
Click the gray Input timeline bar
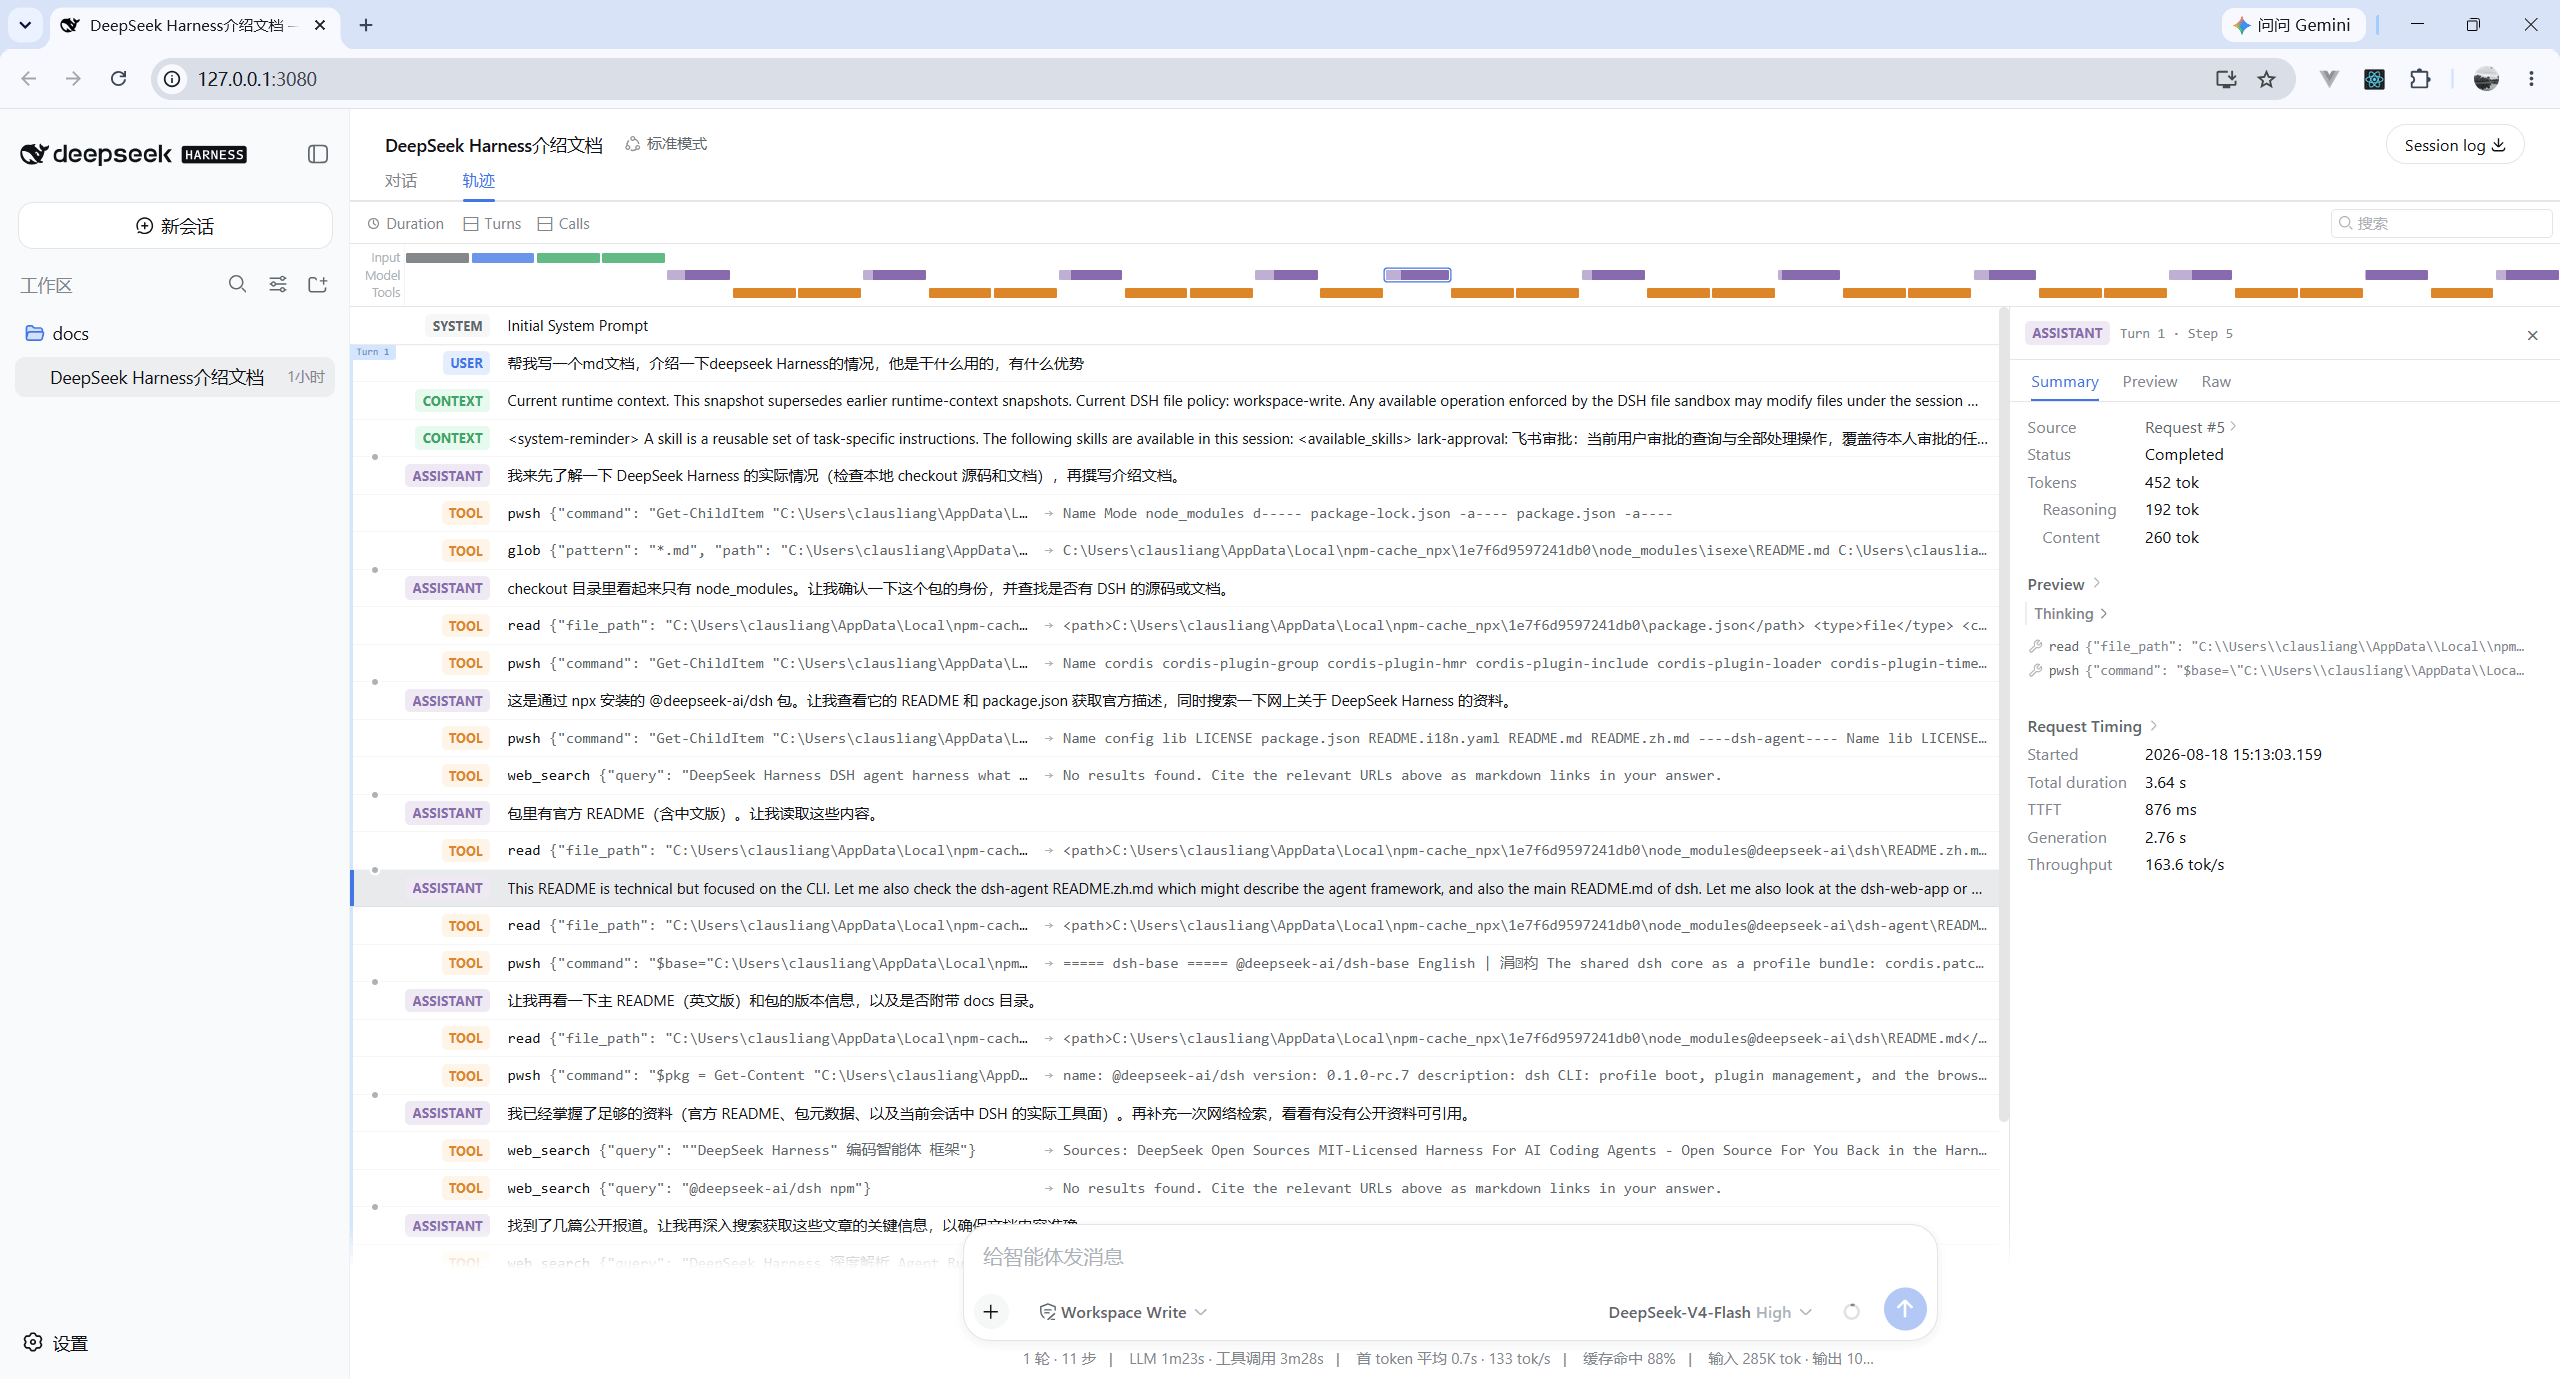[437, 258]
